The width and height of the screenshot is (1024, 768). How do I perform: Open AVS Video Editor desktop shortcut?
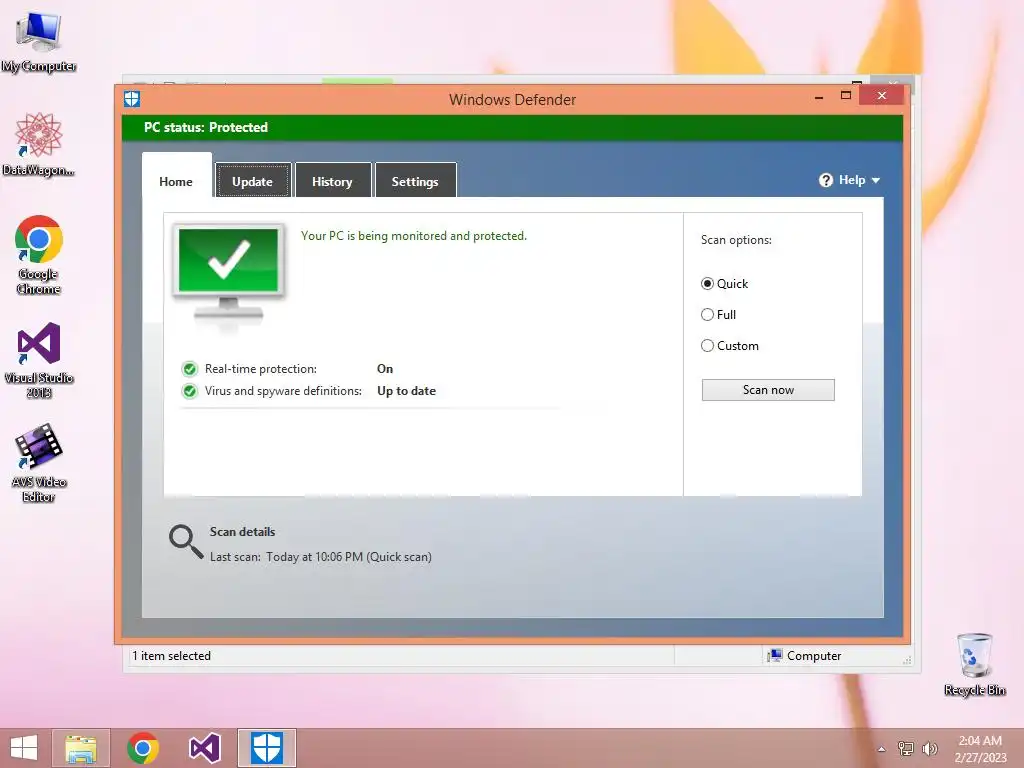[39, 463]
